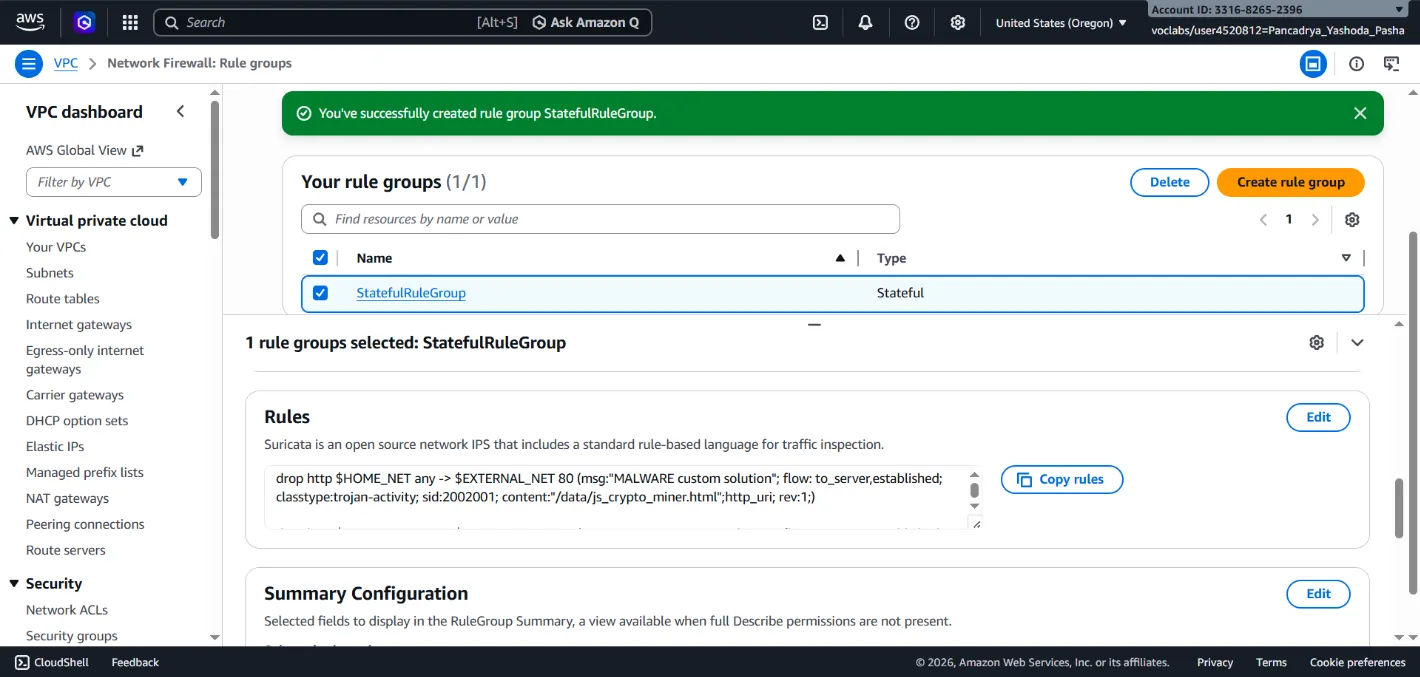The width and height of the screenshot is (1420, 677).
Task: Open AWS Global View link
Action: tap(85, 150)
